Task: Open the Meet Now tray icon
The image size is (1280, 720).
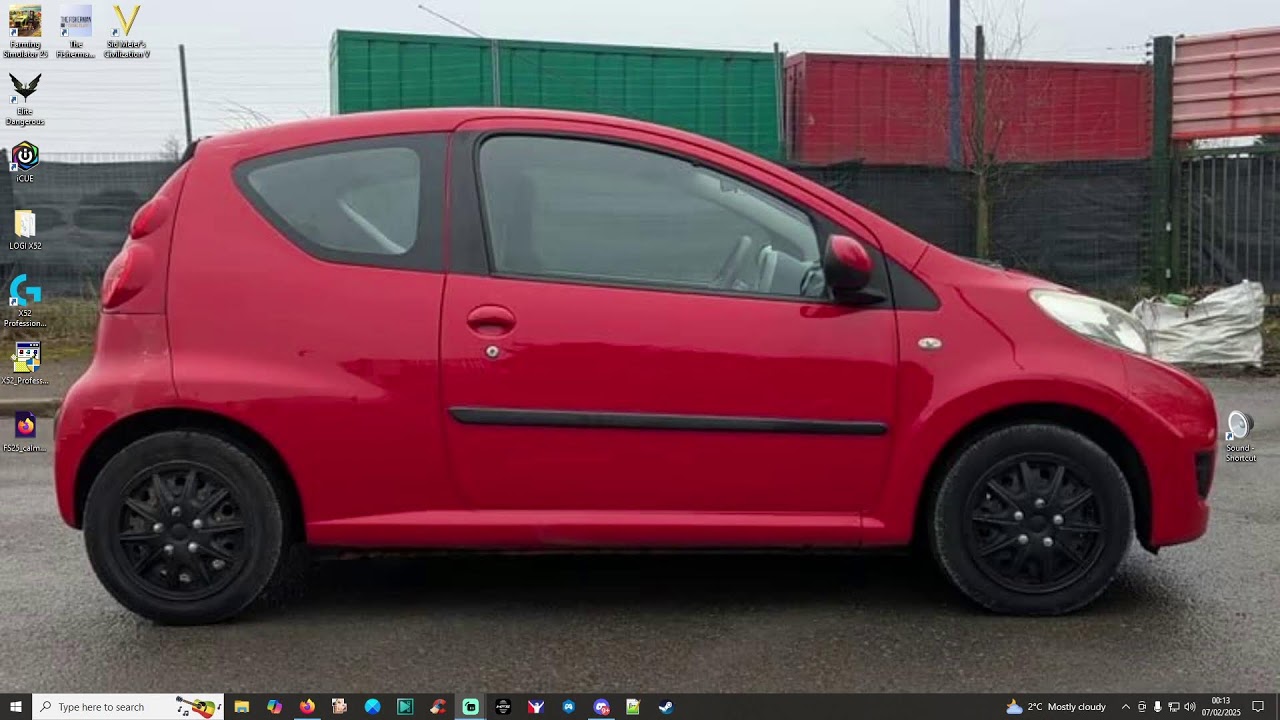Action: (1142, 707)
